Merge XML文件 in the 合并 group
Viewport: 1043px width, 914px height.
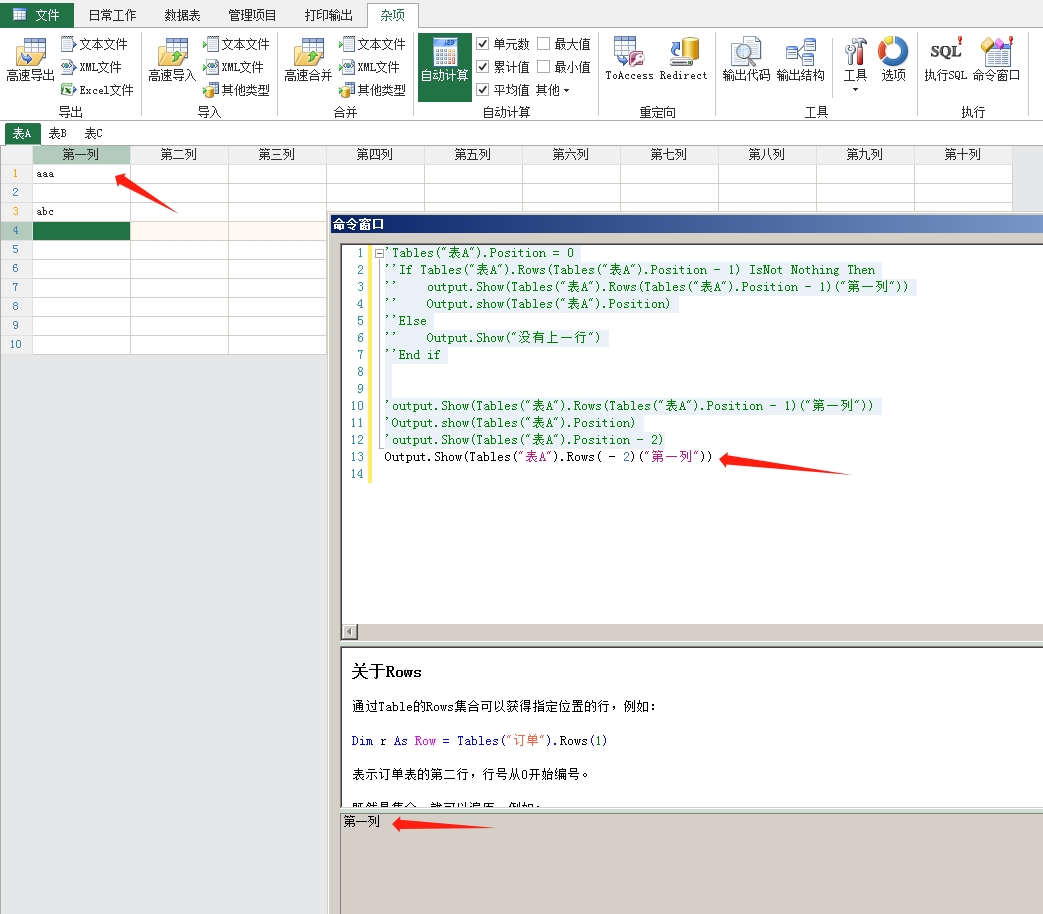coord(369,67)
